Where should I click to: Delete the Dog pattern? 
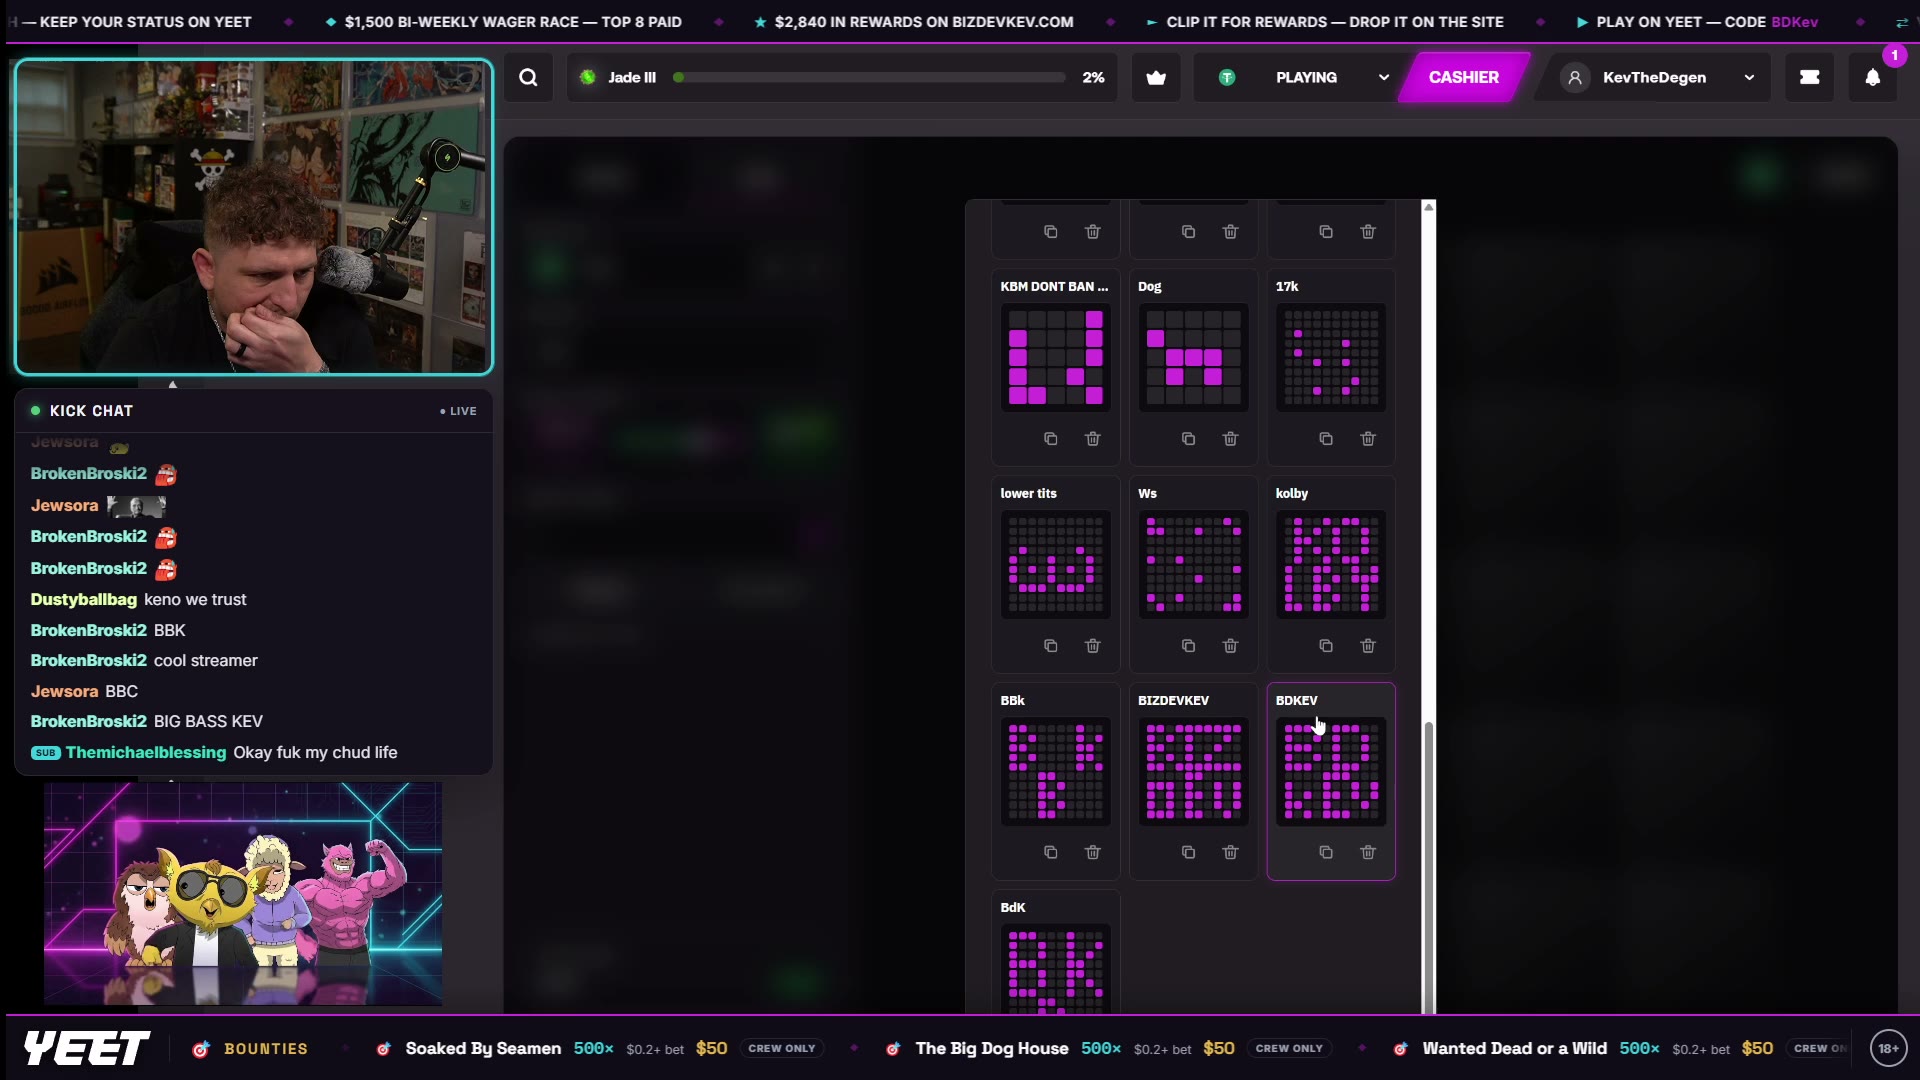pos(1231,439)
